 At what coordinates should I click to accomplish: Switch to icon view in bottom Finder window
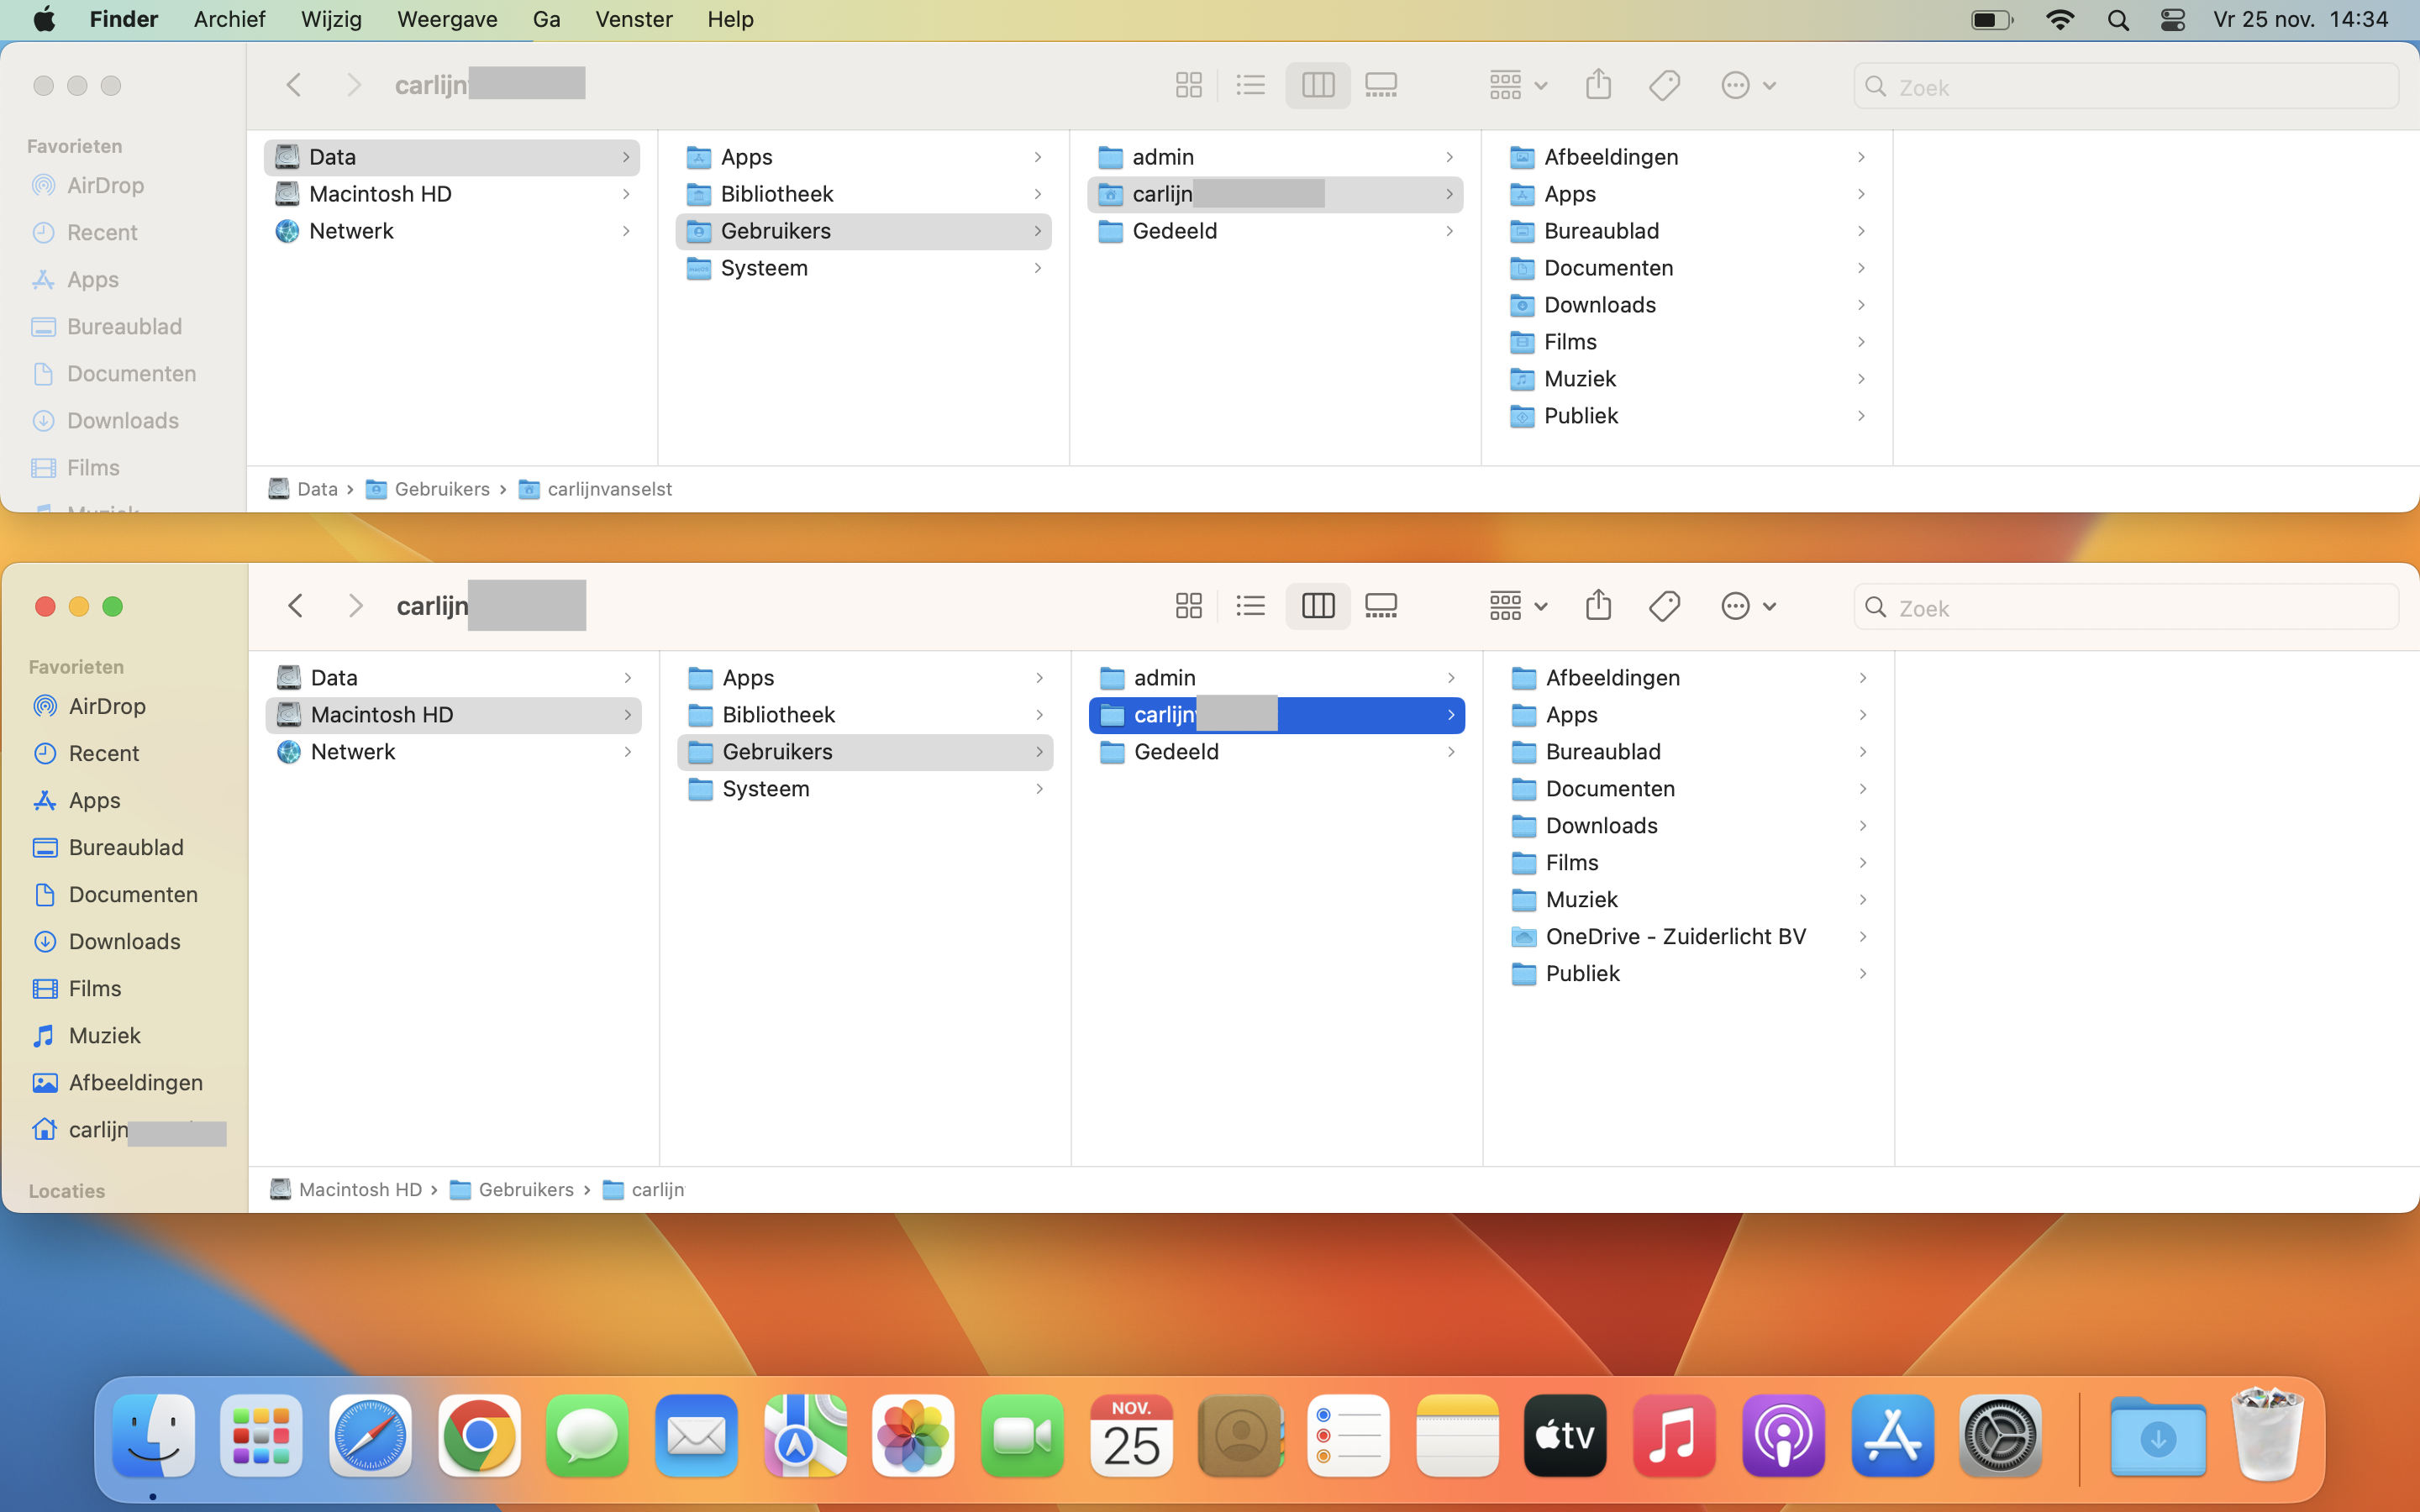[1188, 606]
